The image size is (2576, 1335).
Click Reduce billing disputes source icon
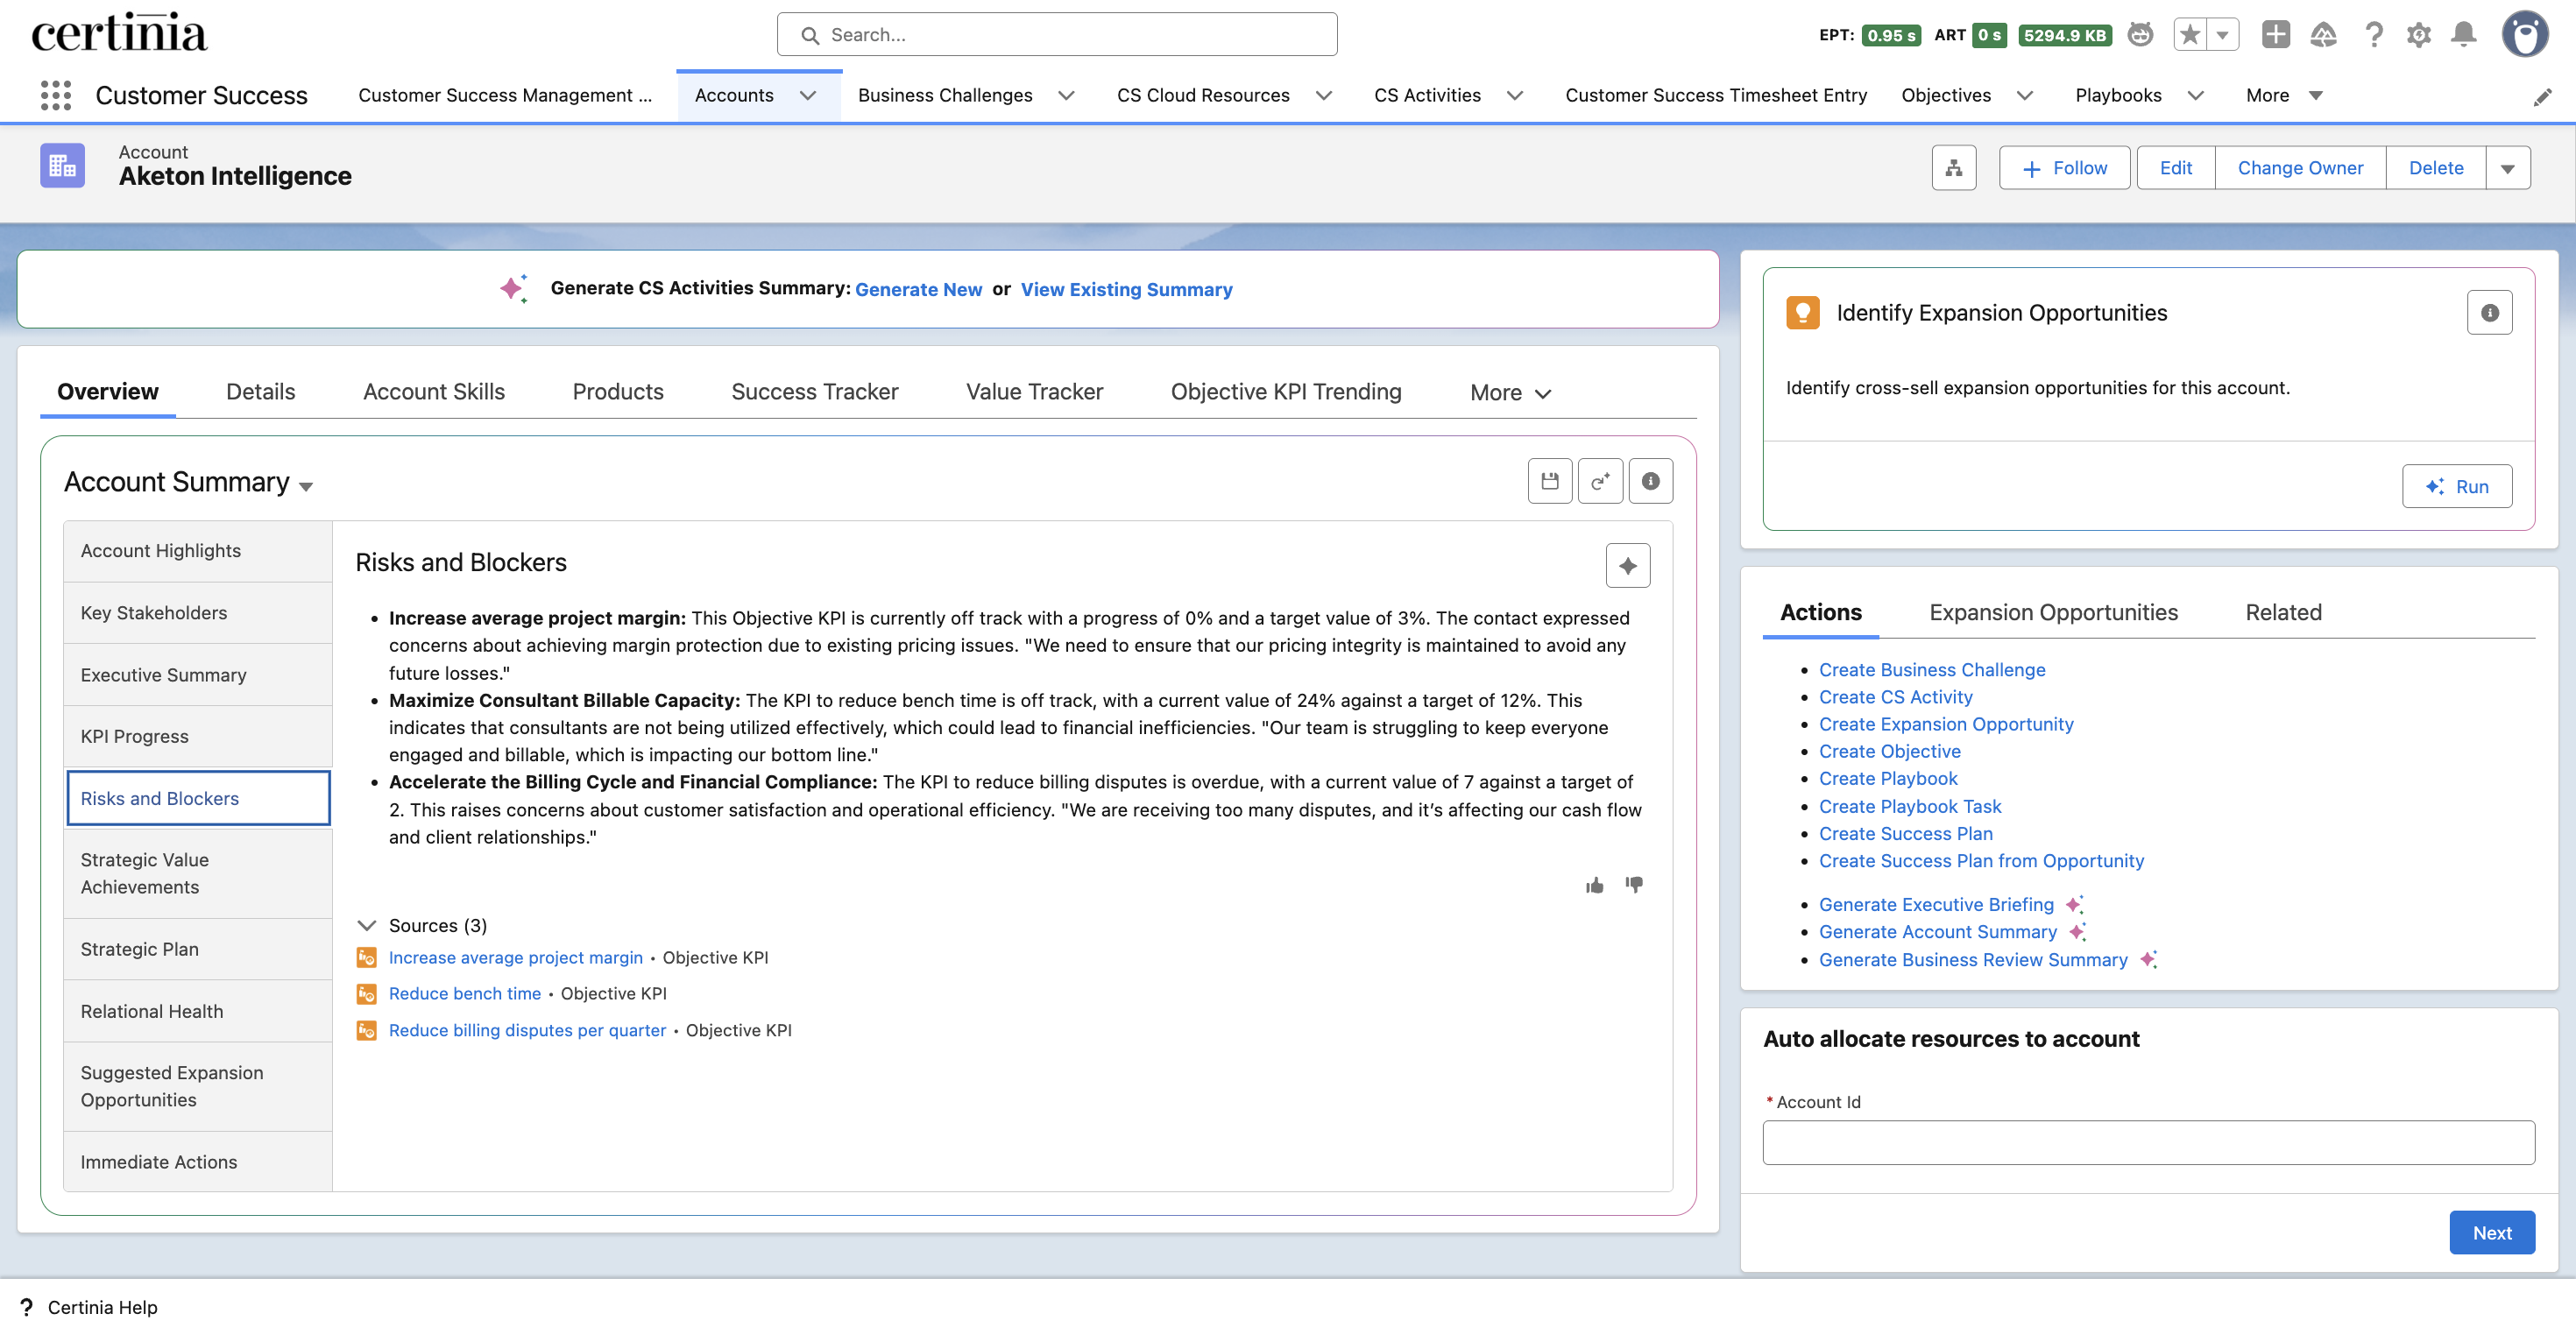point(367,1031)
